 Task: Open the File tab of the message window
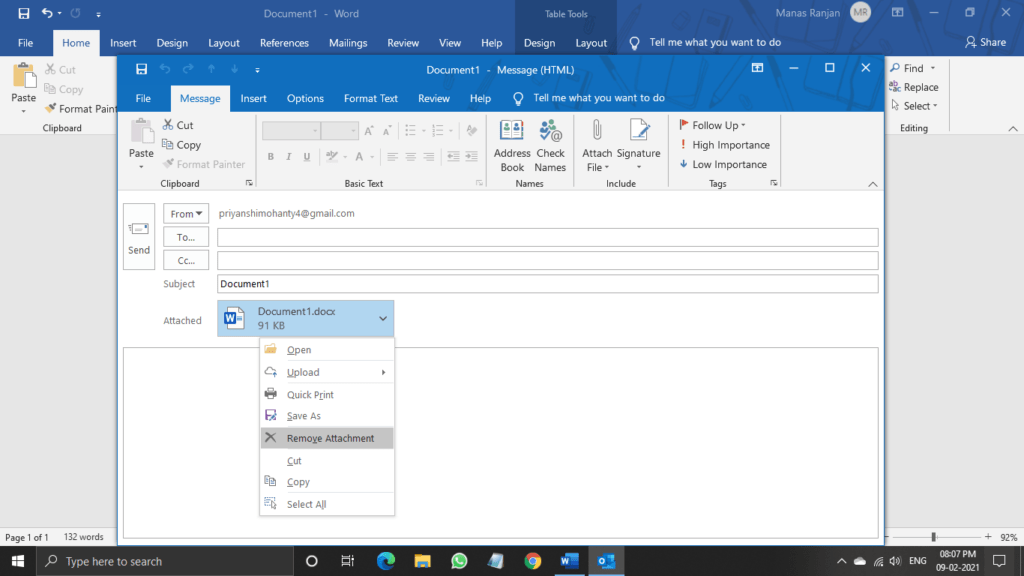click(143, 99)
